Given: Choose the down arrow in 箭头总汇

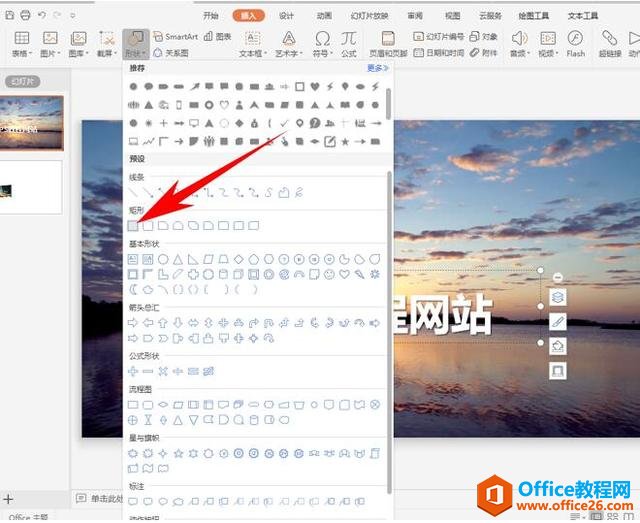Looking at the screenshot, I should (x=178, y=323).
